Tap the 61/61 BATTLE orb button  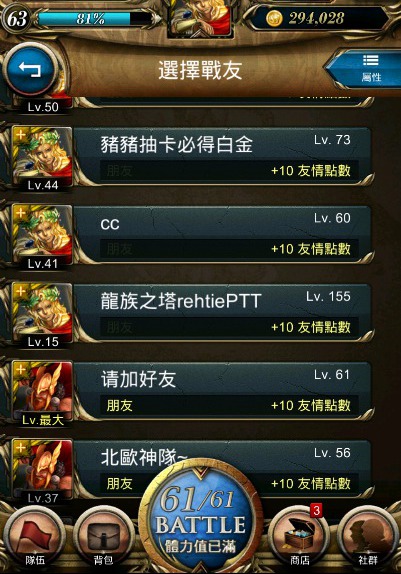click(x=200, y=516)
